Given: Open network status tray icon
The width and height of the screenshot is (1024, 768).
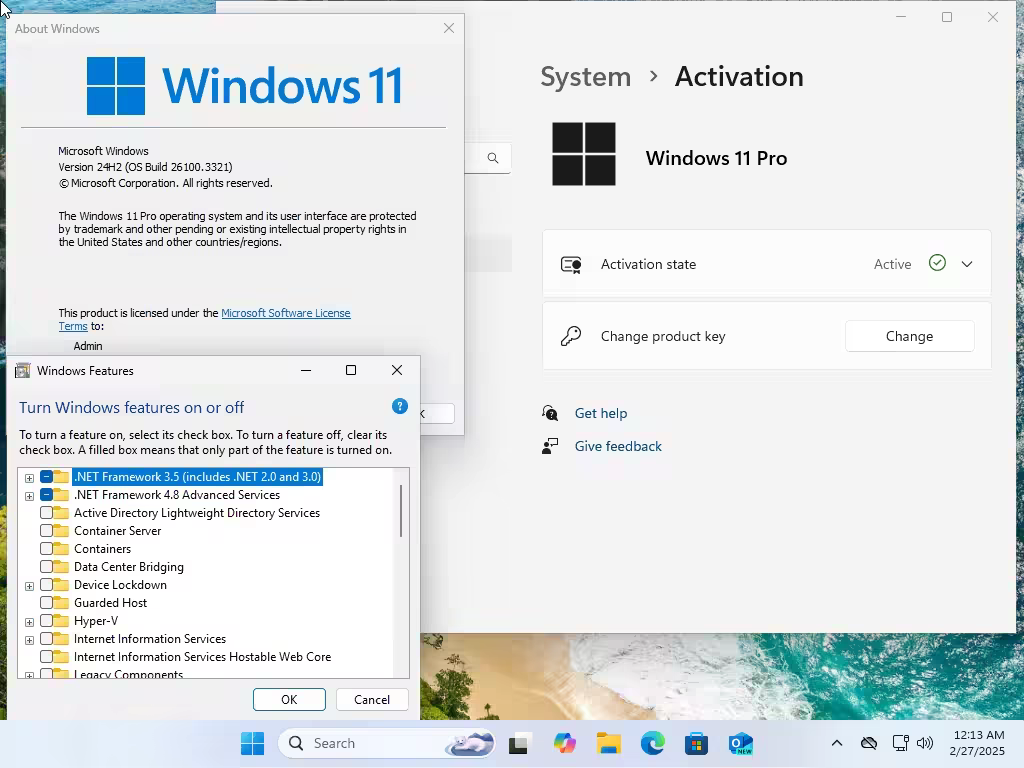Looking at the screenshot, I should click(901, 743).
